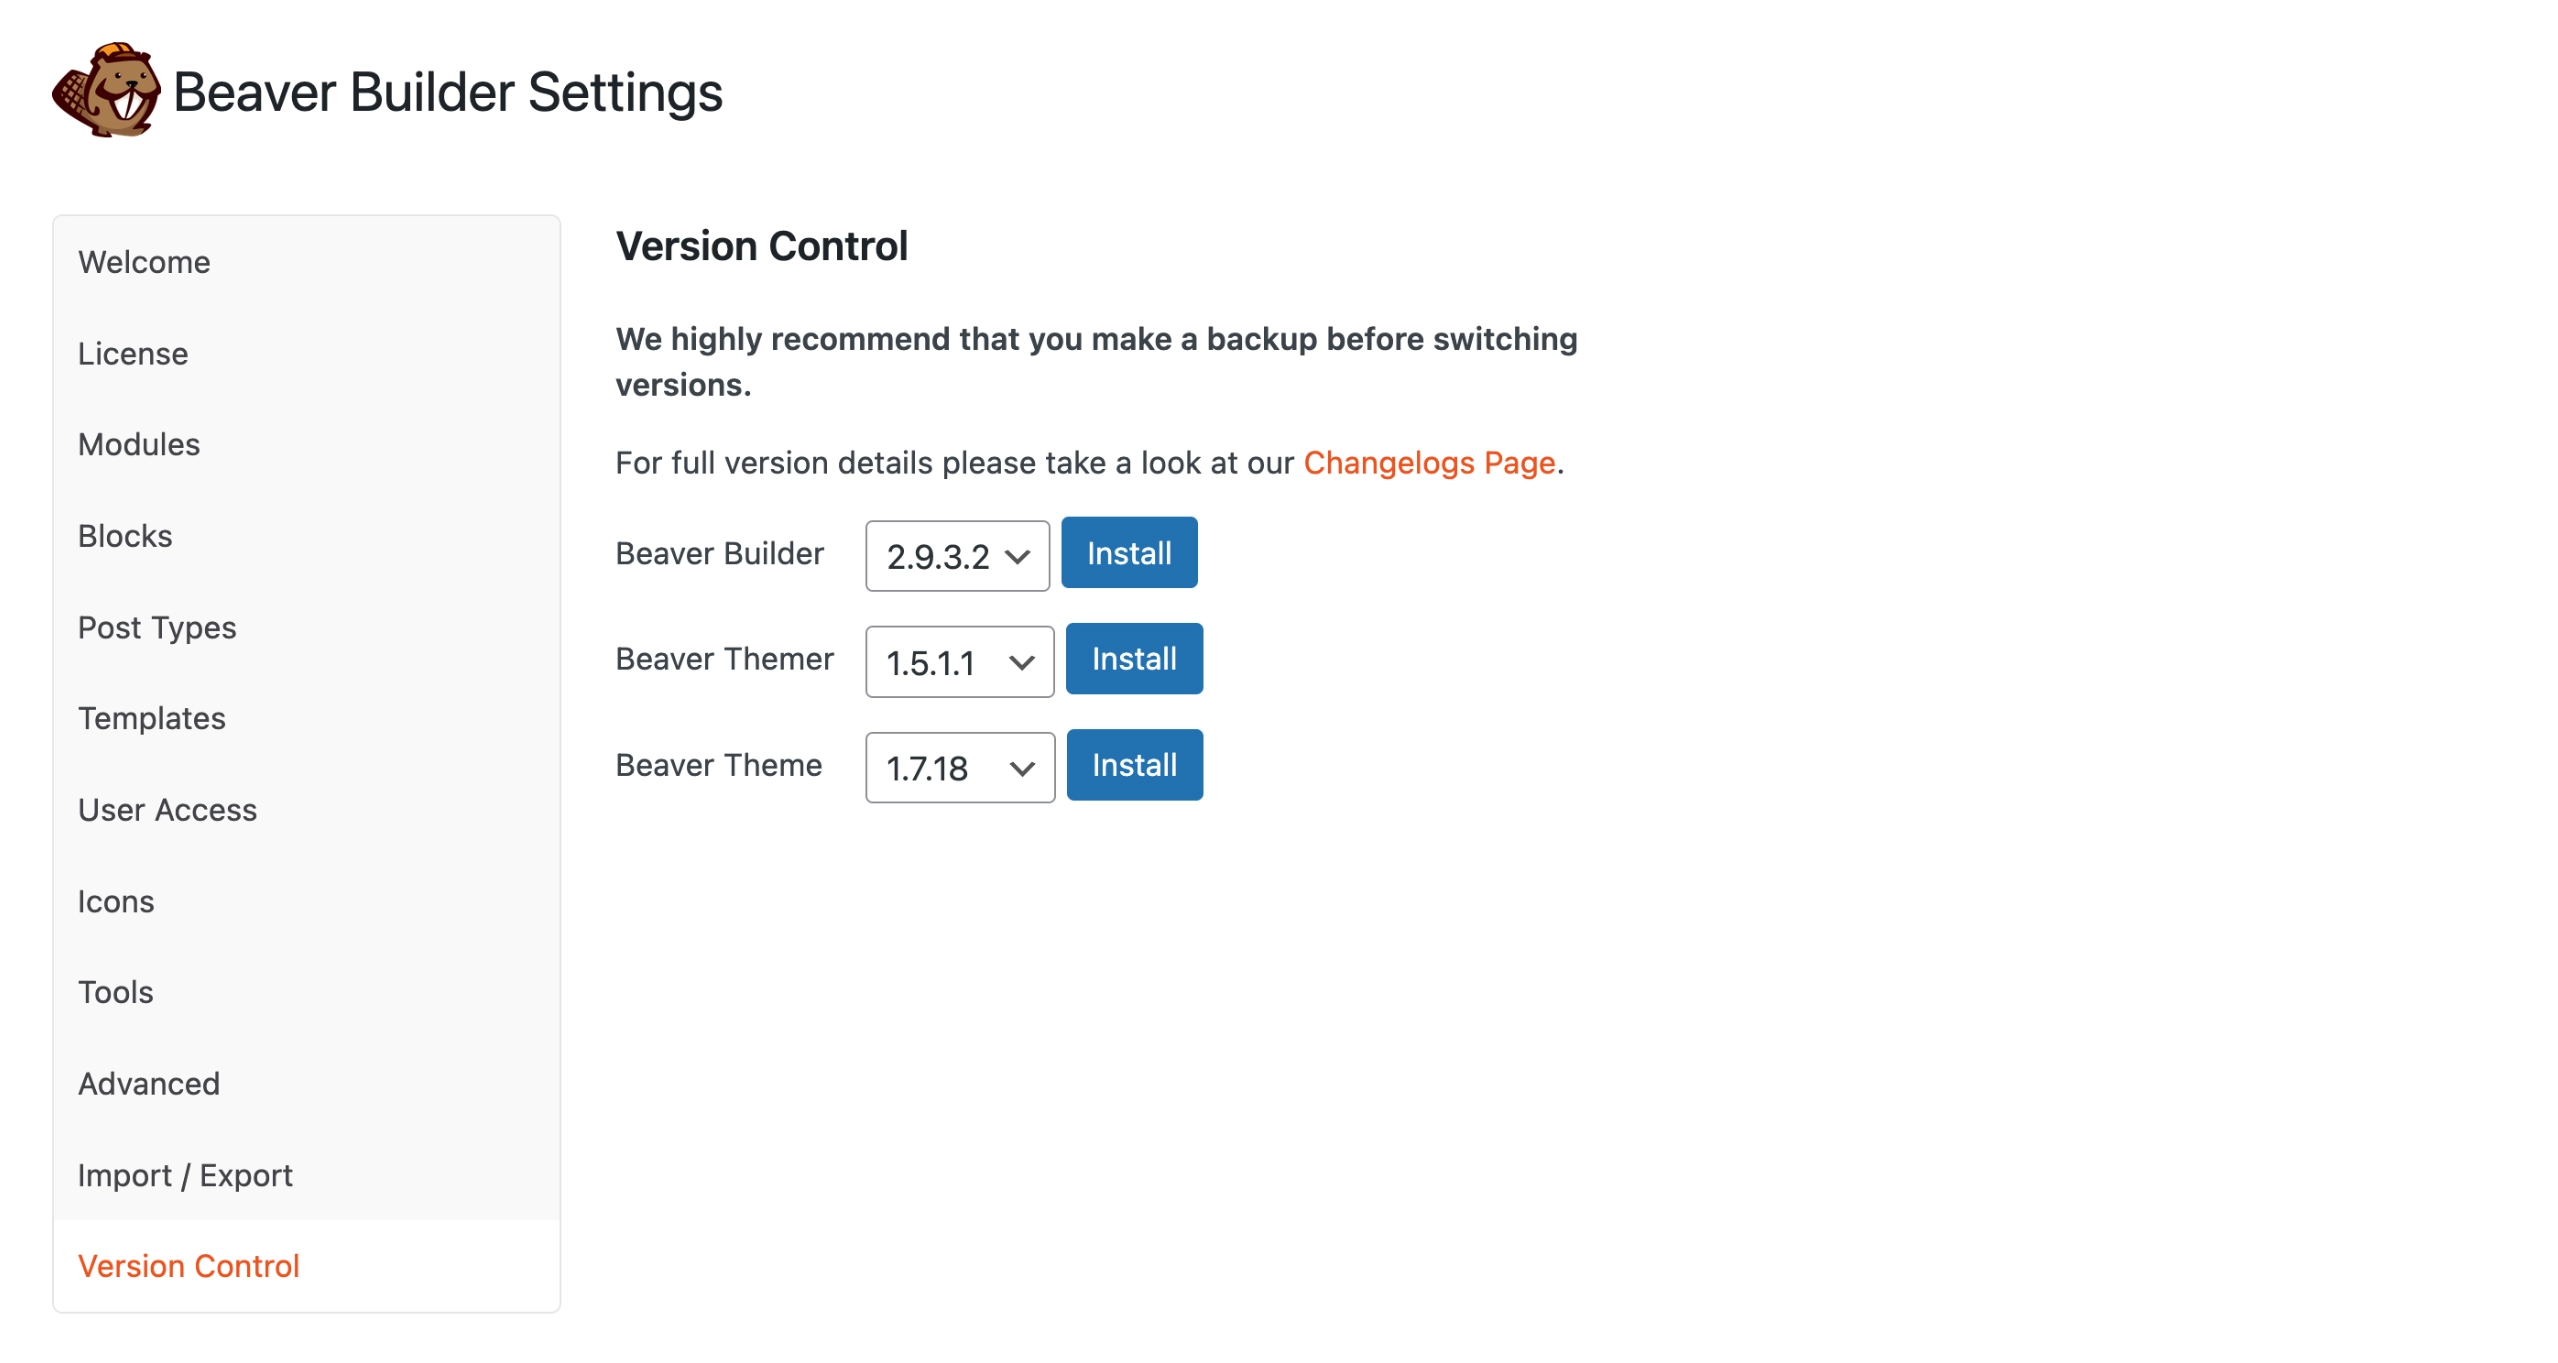2558x1363 pixels.
Task: Select the Advanced settings tab
Action: (148, 1083)
